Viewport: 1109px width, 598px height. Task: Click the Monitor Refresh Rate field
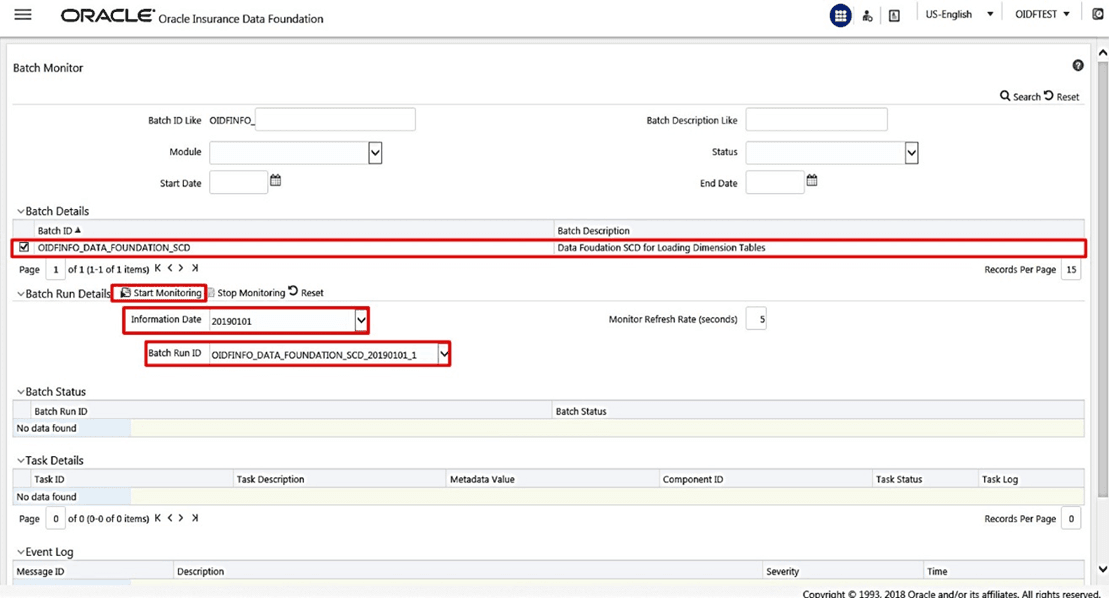756,319
